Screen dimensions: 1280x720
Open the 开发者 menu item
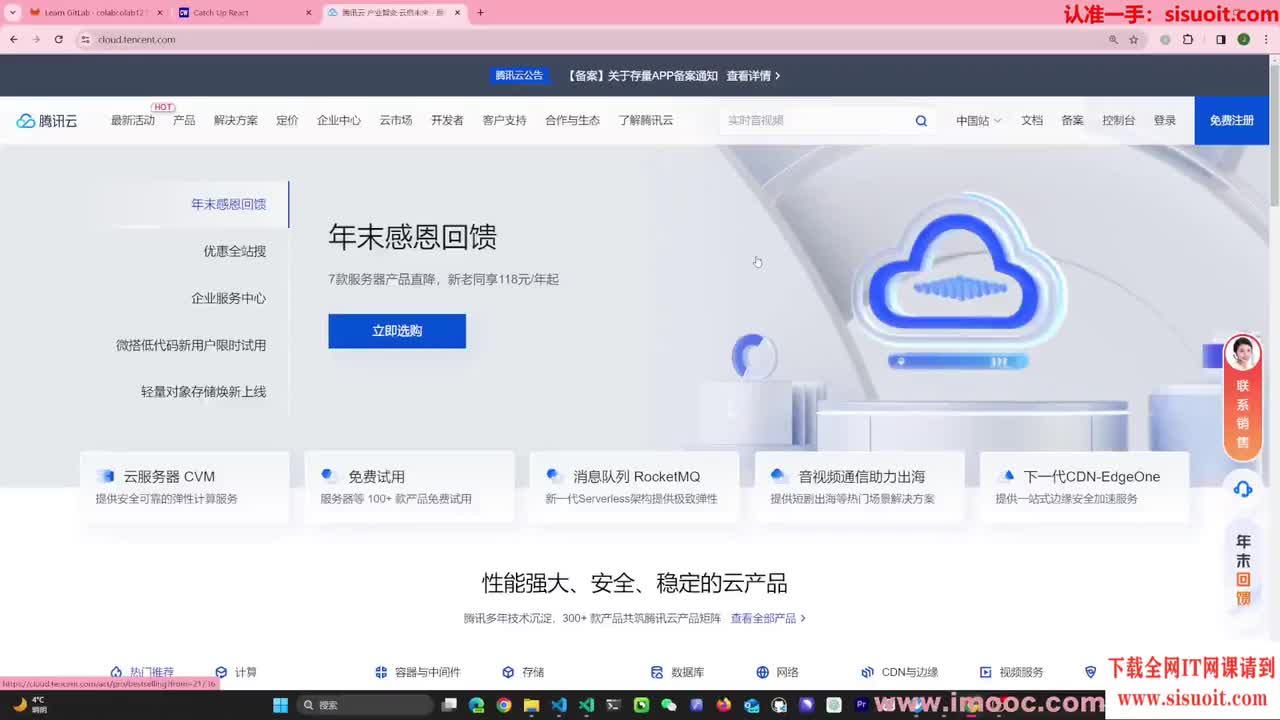[x=447, y=120]
